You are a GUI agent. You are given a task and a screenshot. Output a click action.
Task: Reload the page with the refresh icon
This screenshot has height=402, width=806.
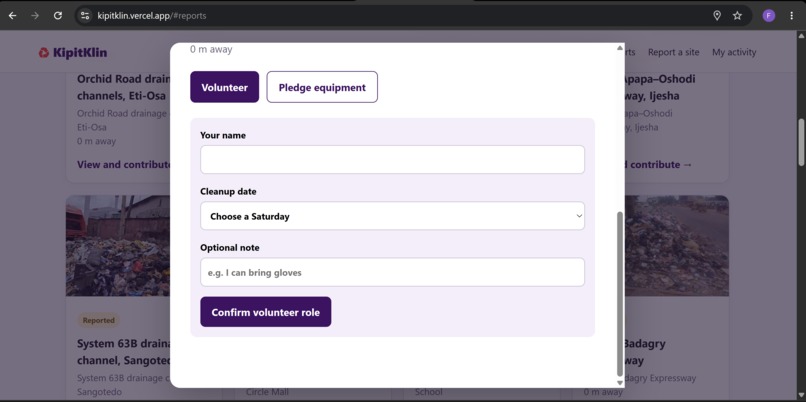point(58,15)
